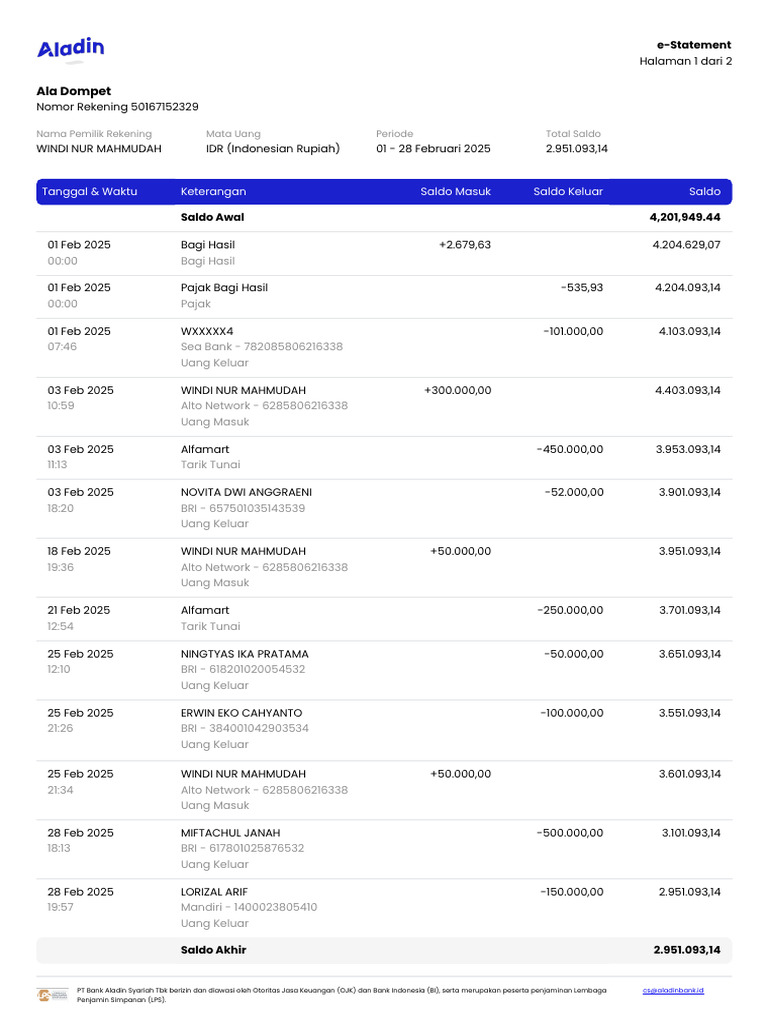The image size is (768, 1024).
Task: Click the '18 Feb 2025' date
Action: pyautogui.click(x=79, y=551)
